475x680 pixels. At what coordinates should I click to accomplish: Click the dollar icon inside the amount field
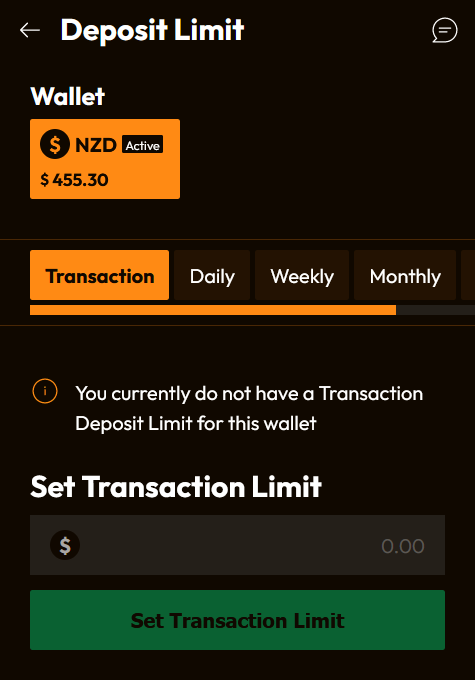coord(65,545)
